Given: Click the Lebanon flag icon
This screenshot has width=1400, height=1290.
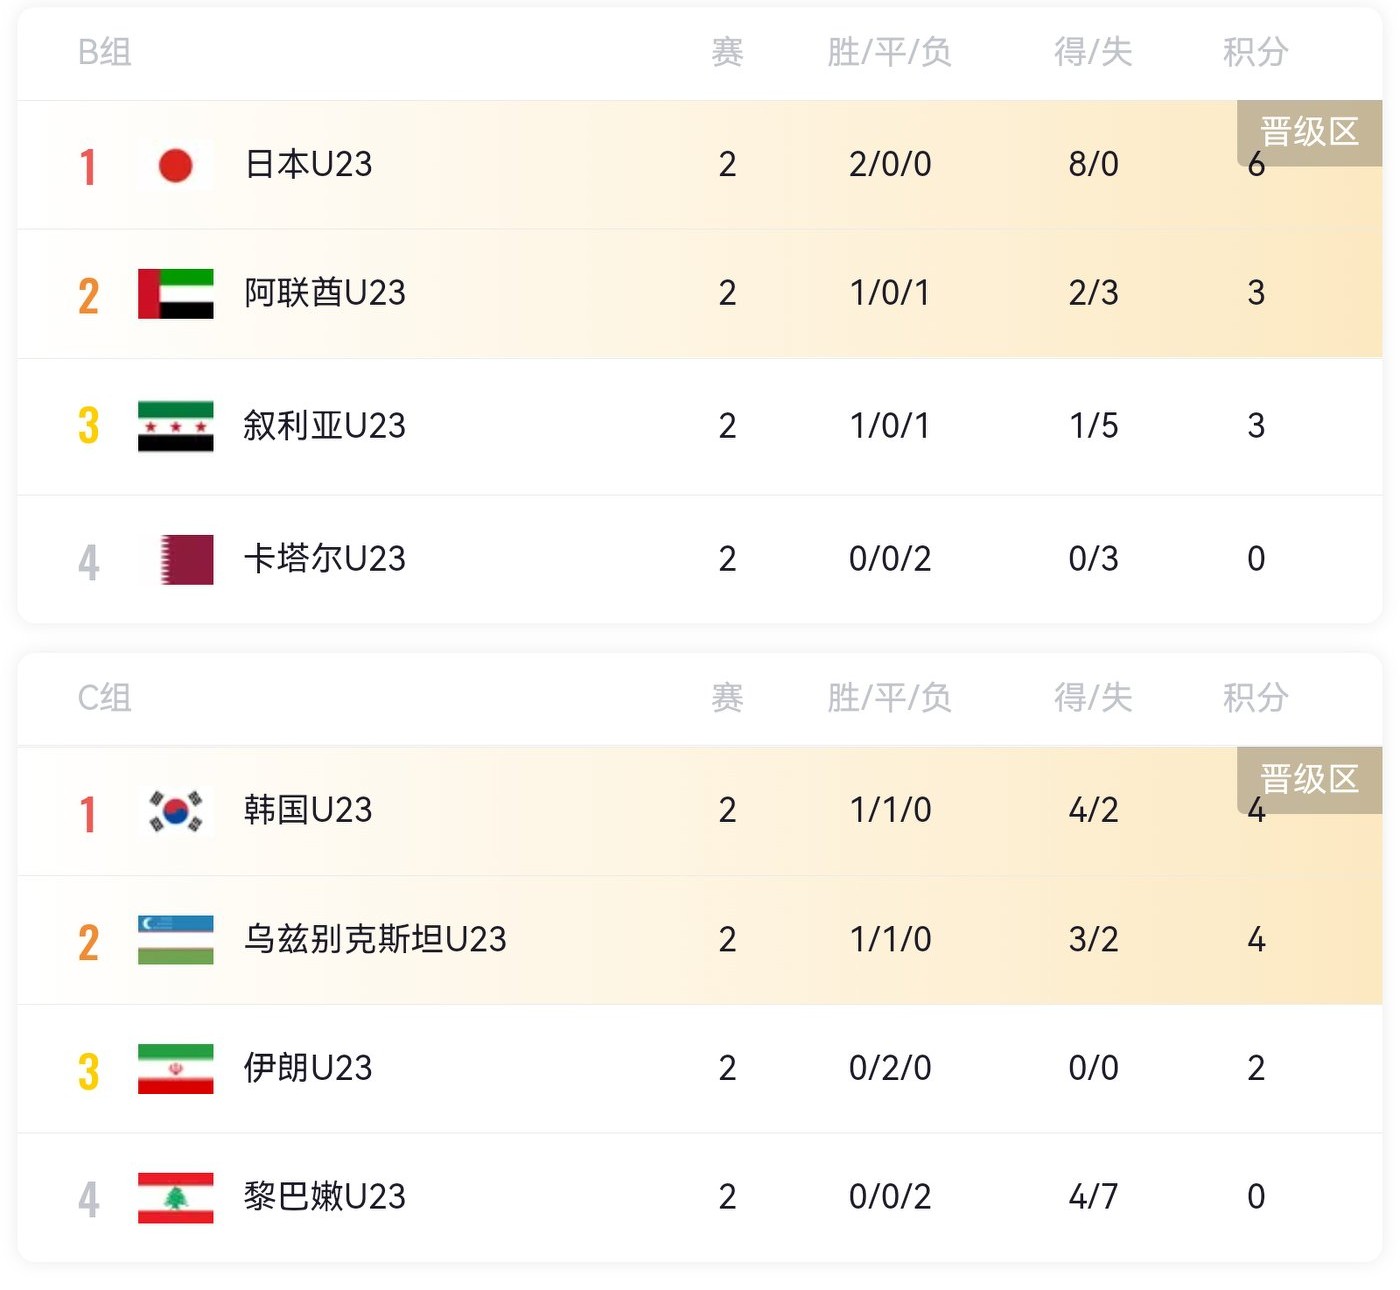Looking at the screenshot, I should pyautogui.click(x=175, y=1198).
